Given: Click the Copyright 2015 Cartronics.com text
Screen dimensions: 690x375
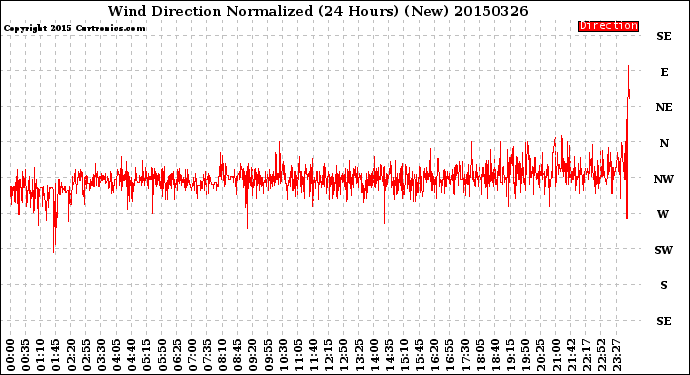Looking at the screenshot, I should point(74,28).
